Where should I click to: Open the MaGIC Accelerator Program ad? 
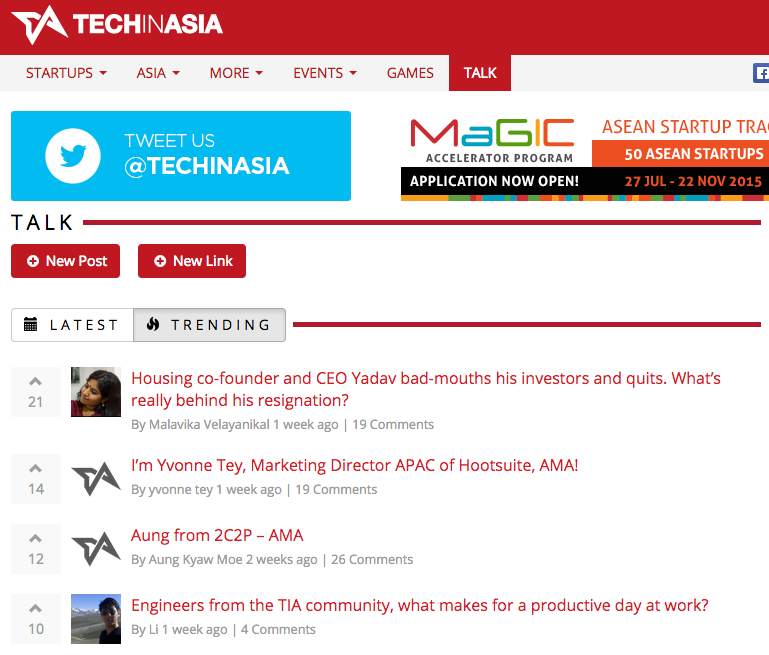[585, 156]
